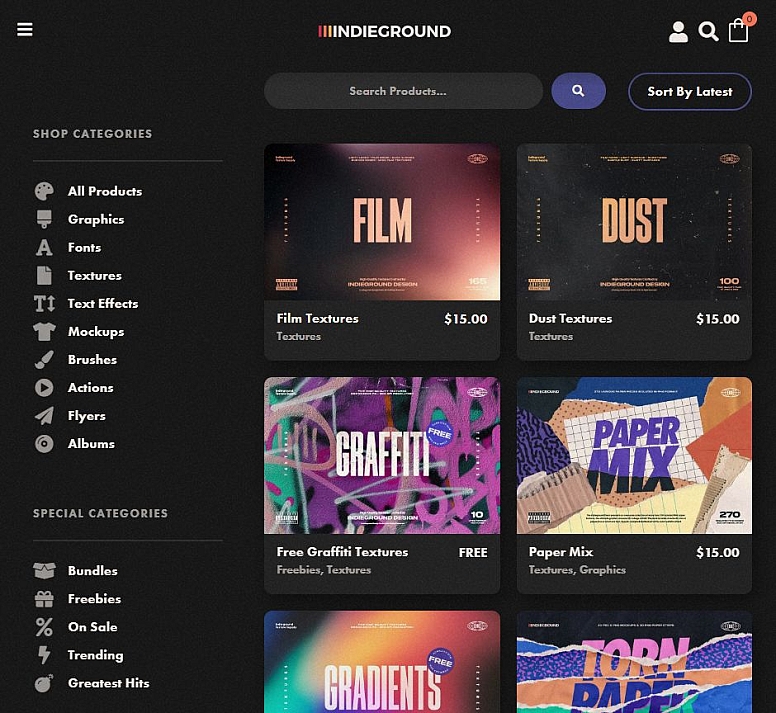Open the Film Textures product thumbnail
Image resolution: width=776 pixels, height=713 pixels.
pyautogui.click(x=382, y=222)
